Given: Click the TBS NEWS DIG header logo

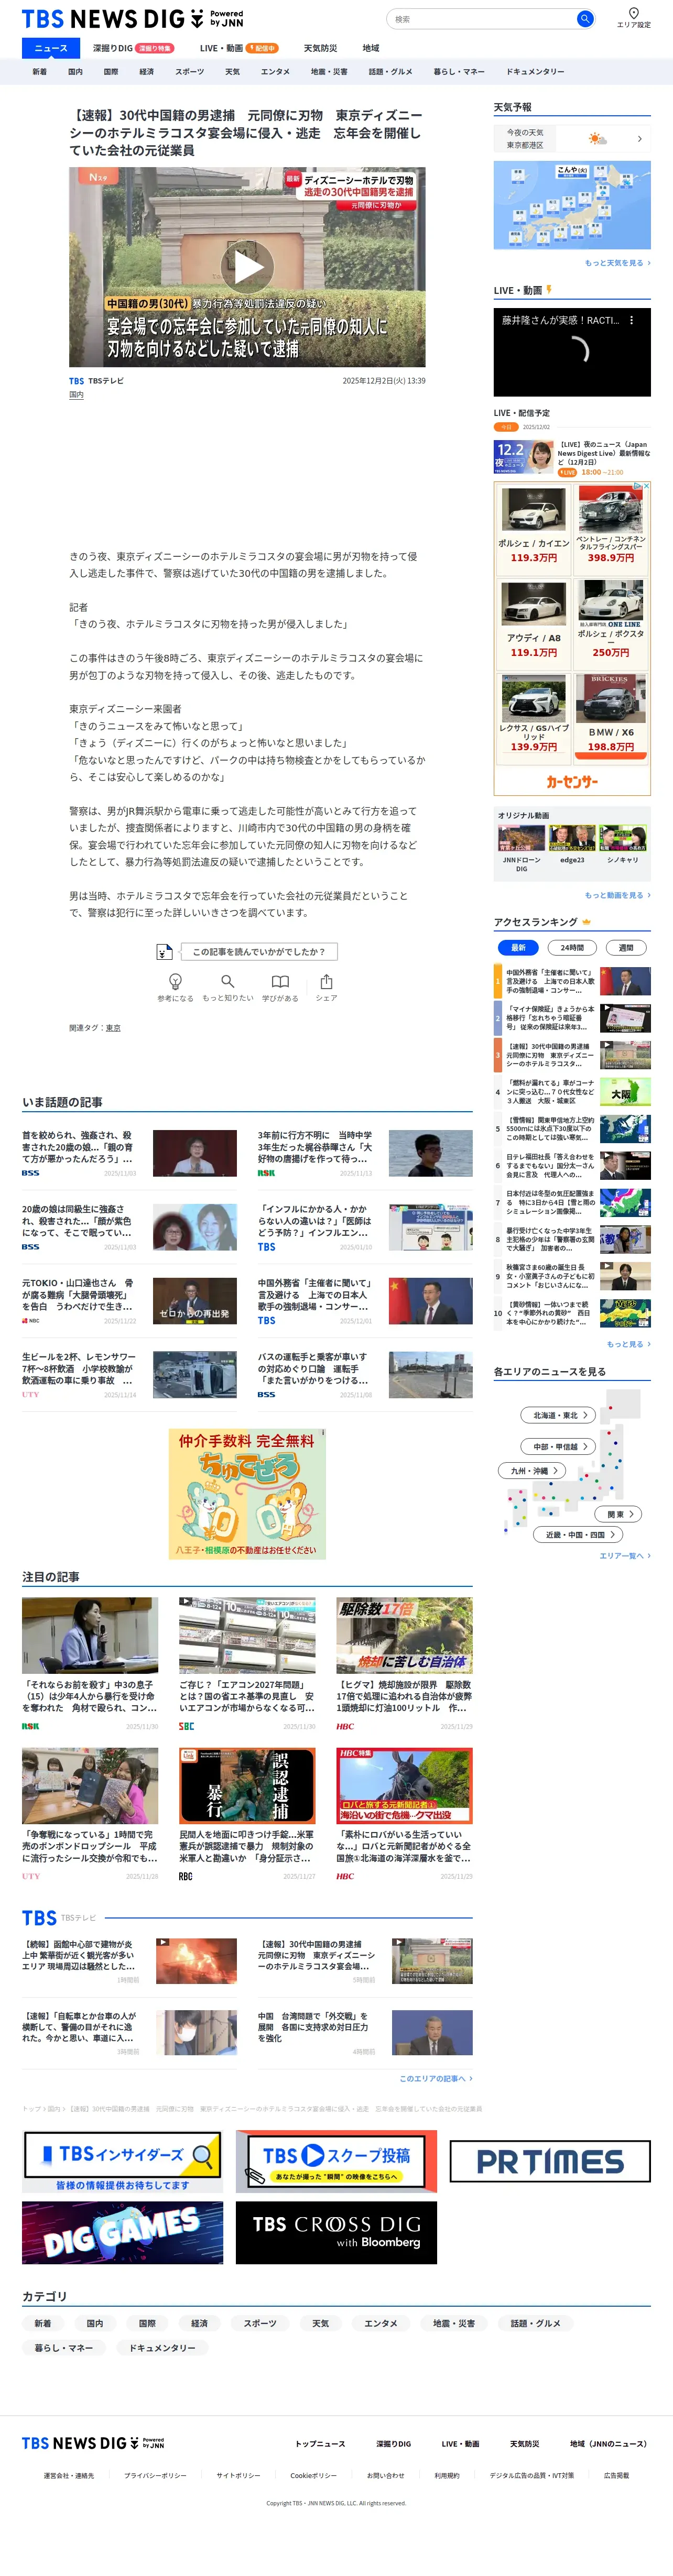Looking at the screenshot, I should point(133,19).
